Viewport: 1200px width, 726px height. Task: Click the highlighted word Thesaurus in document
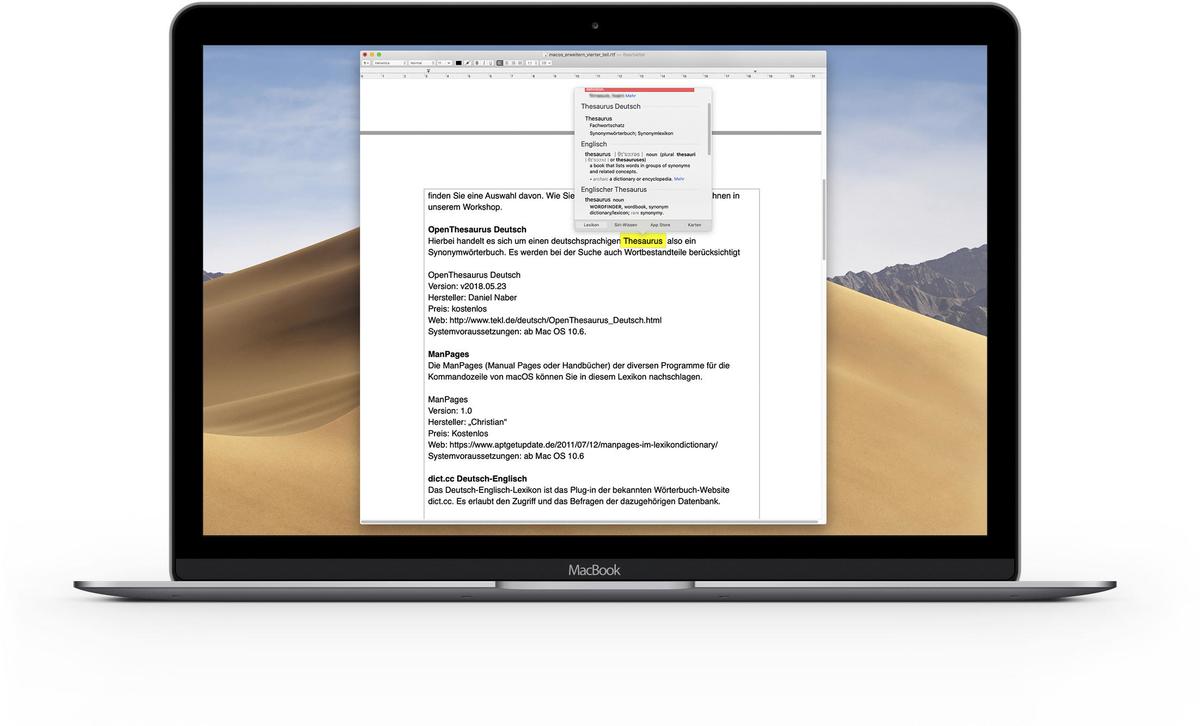click(x=642, y=241)
